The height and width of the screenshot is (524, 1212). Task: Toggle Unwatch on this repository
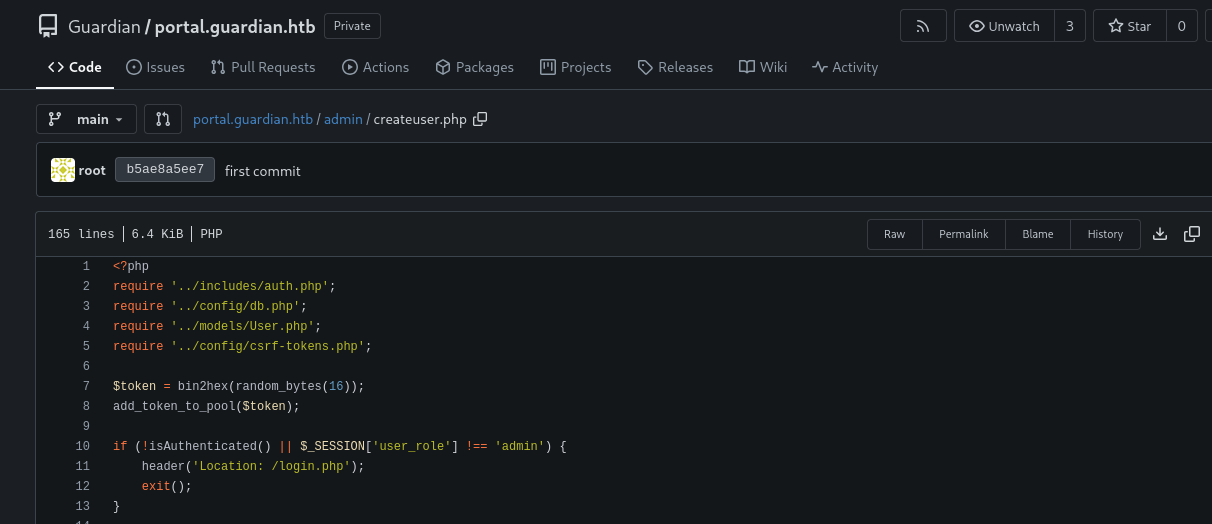tap(1005, 26)
